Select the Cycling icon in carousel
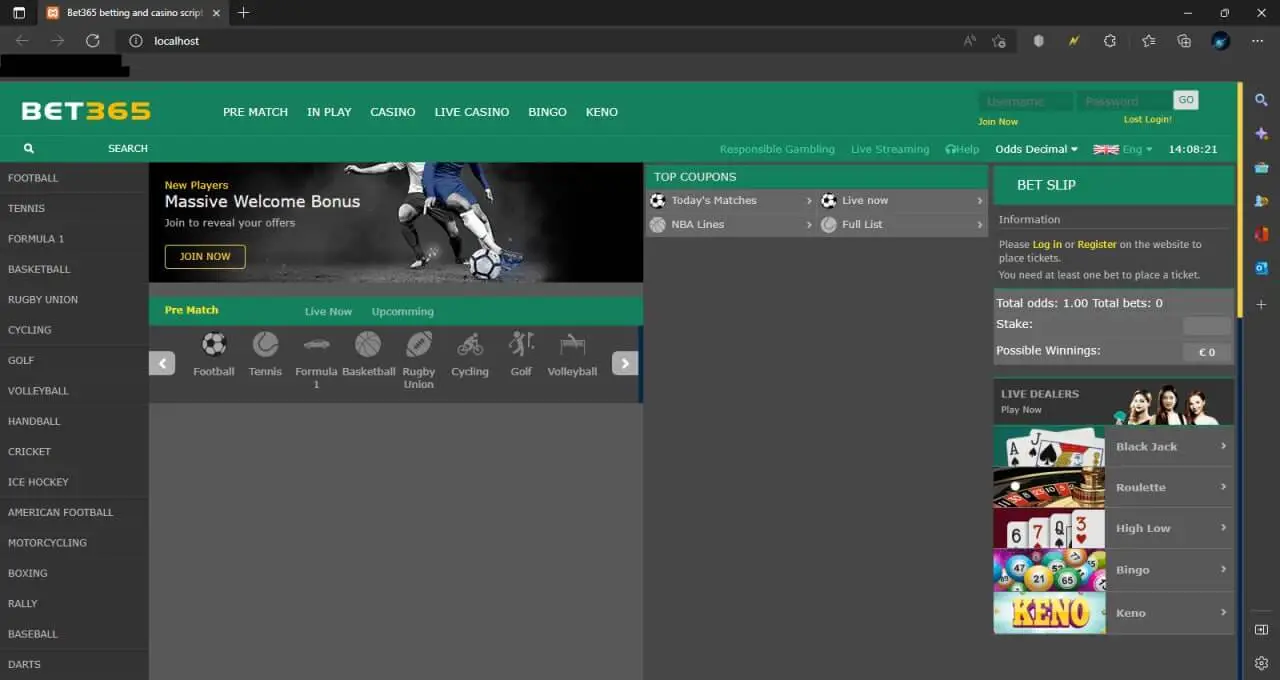 coord(470,345)
